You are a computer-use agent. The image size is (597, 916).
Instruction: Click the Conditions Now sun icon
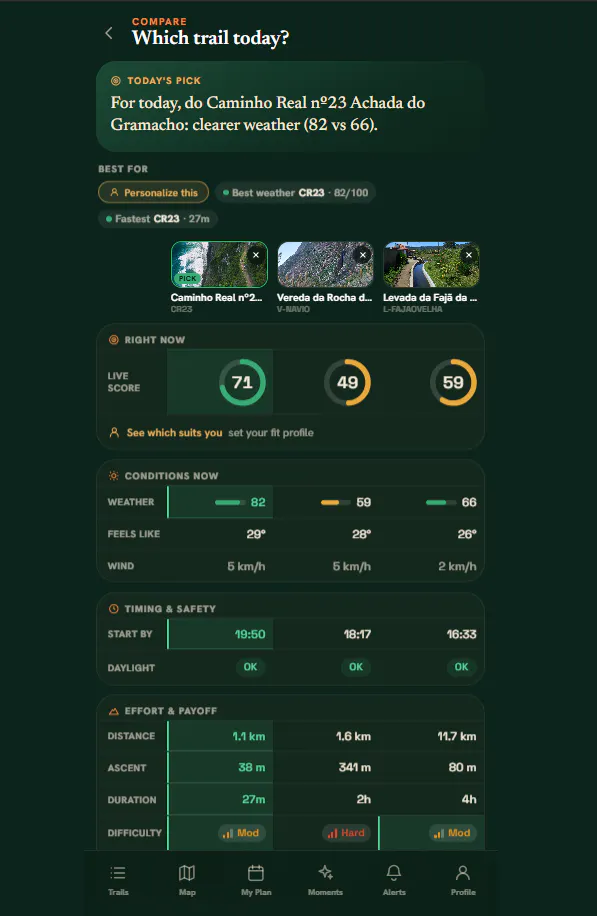point(114,476)
